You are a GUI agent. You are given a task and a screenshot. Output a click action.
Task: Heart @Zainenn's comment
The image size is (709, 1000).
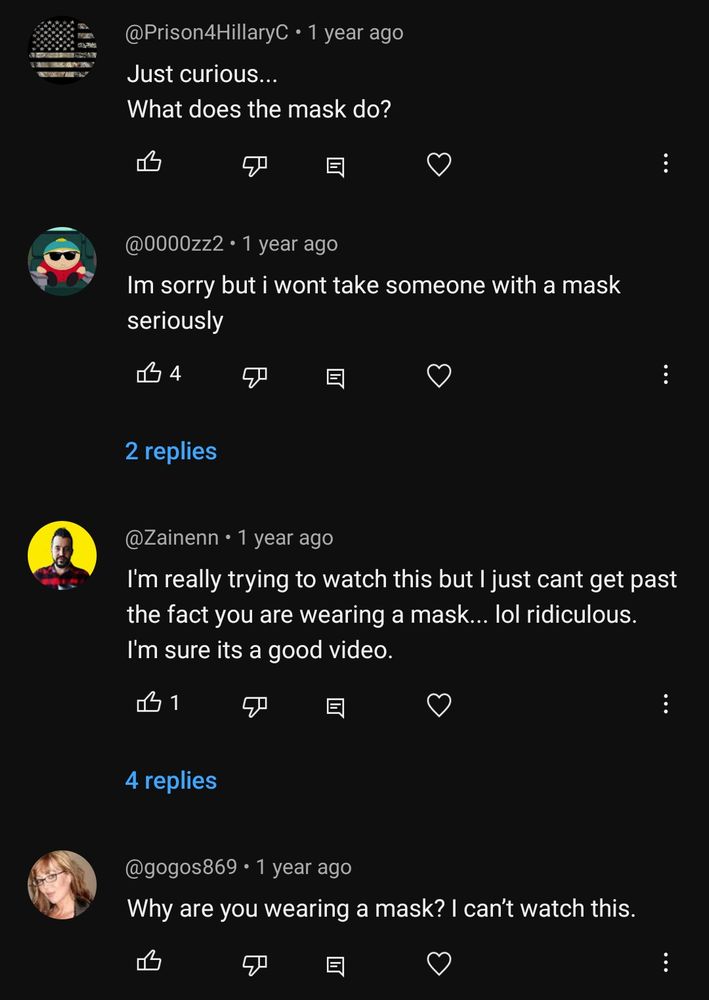(x=438, y=704)
